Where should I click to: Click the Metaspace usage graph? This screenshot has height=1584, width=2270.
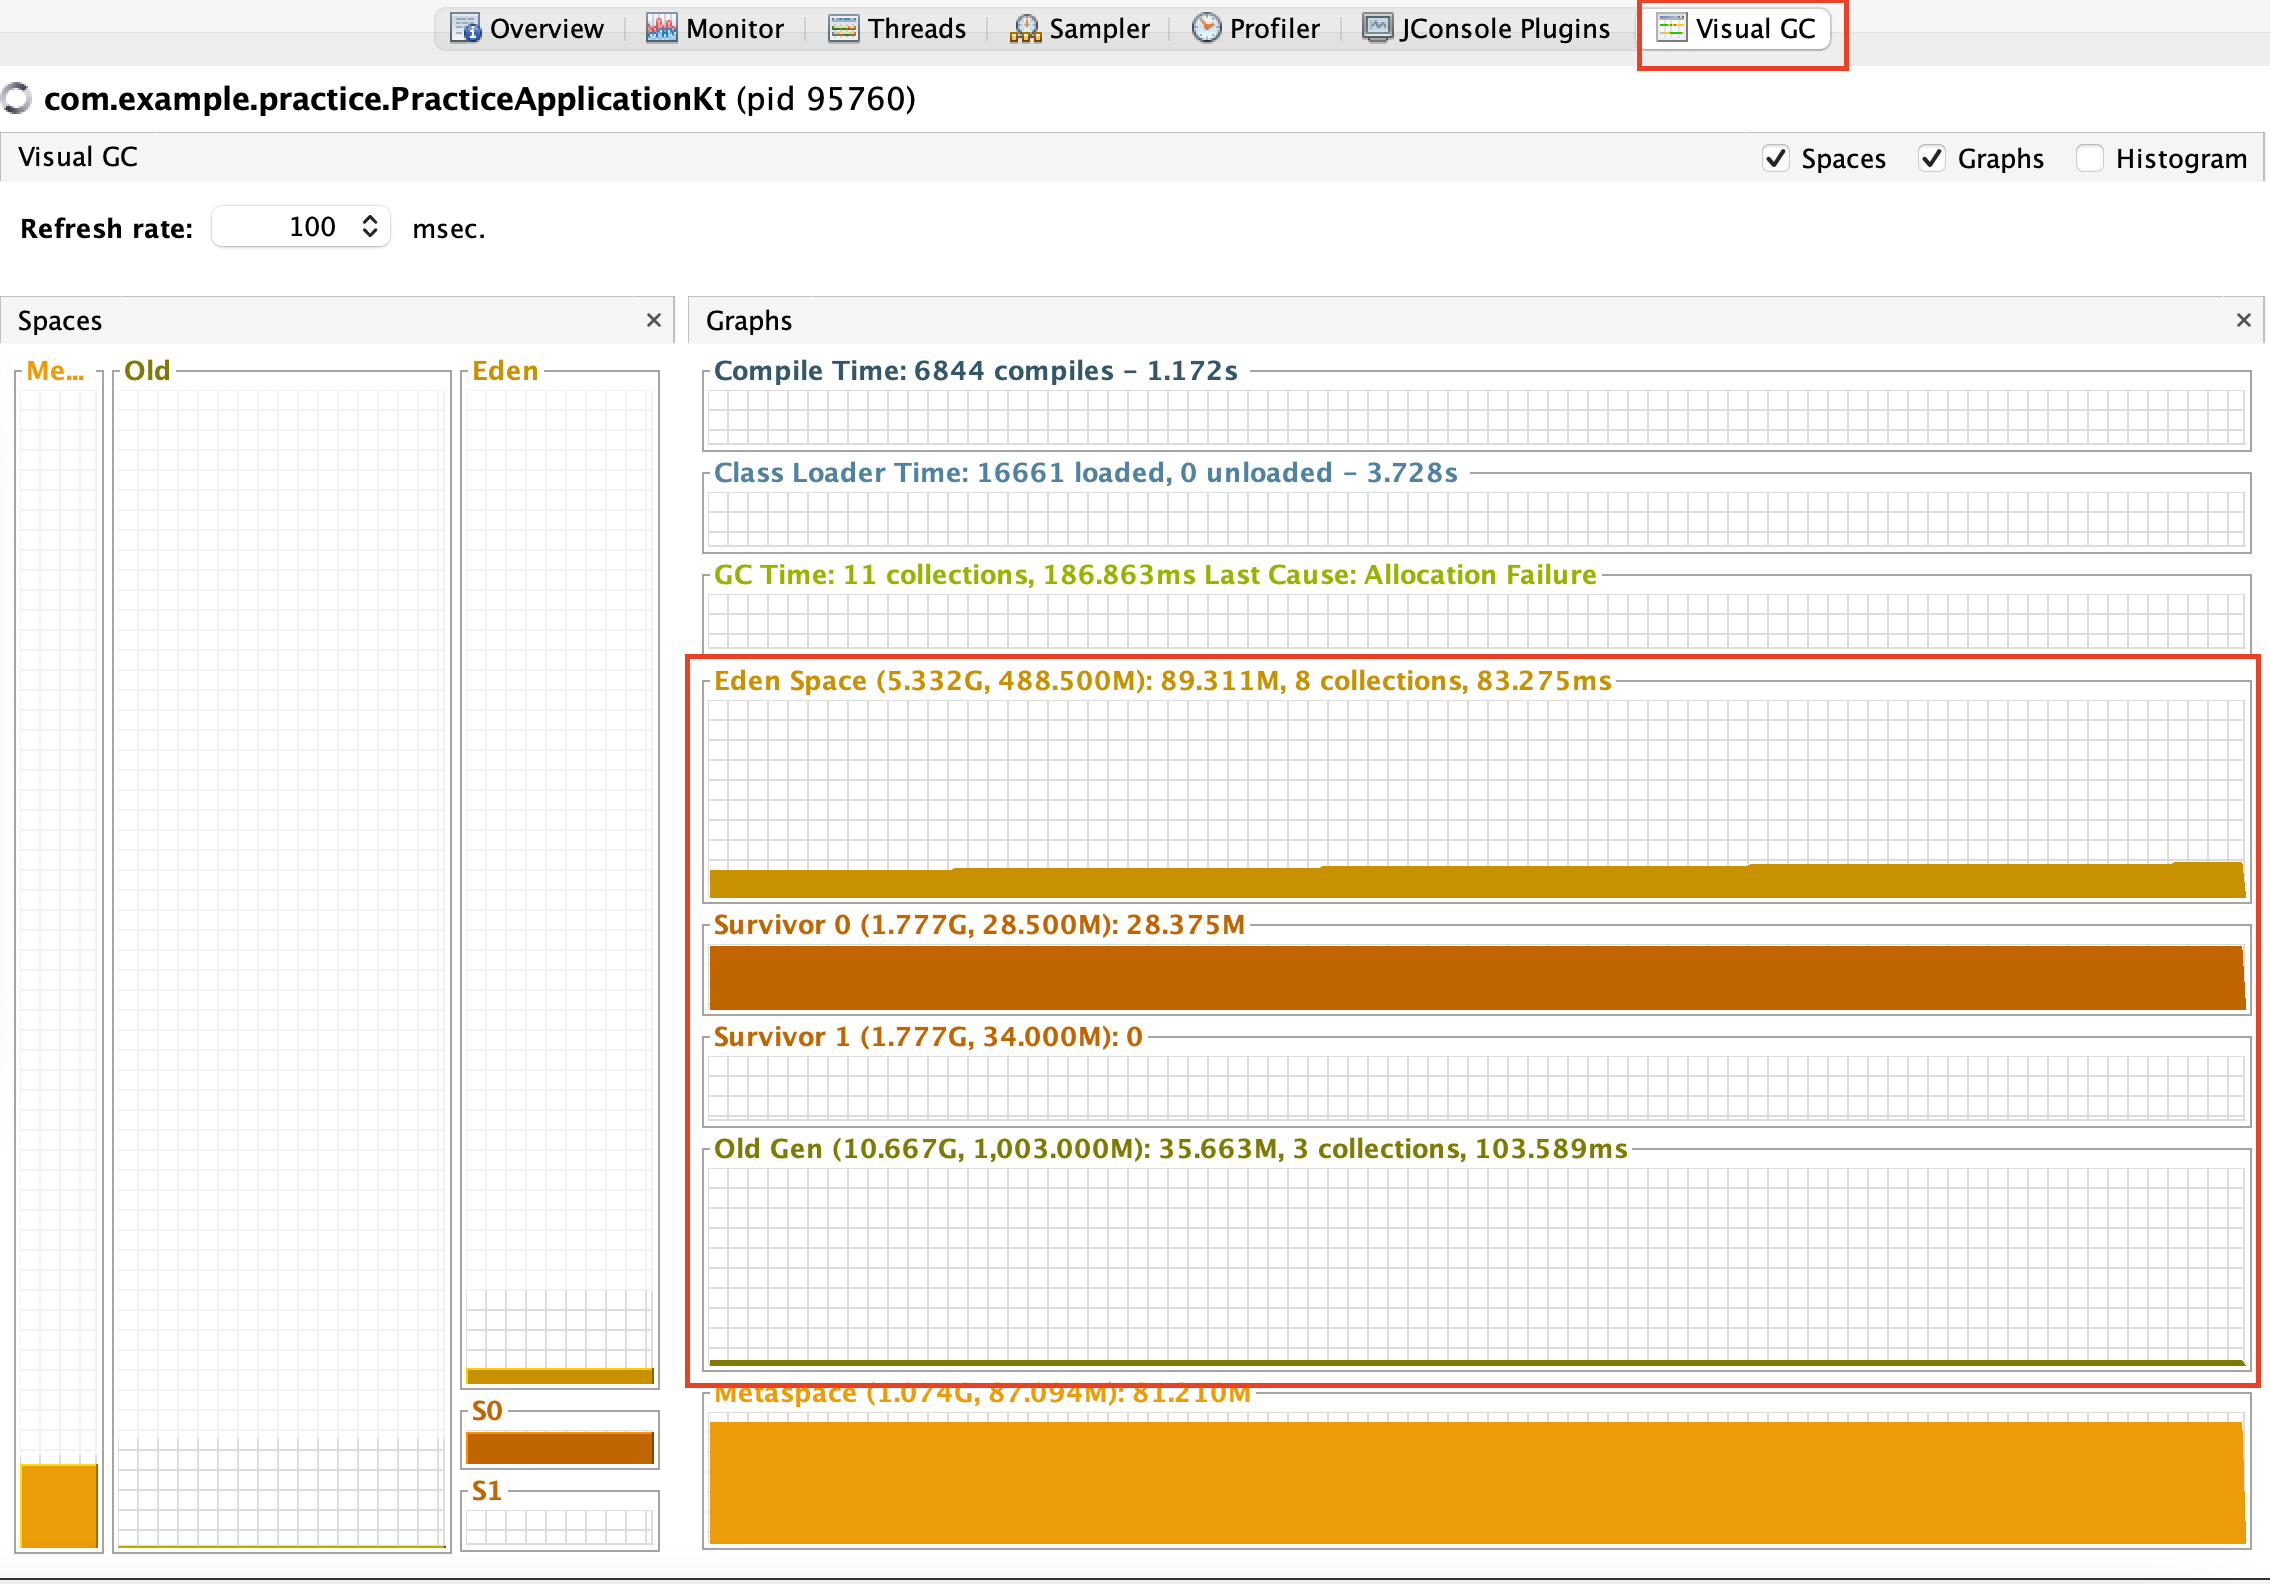coord(1476,1480)
